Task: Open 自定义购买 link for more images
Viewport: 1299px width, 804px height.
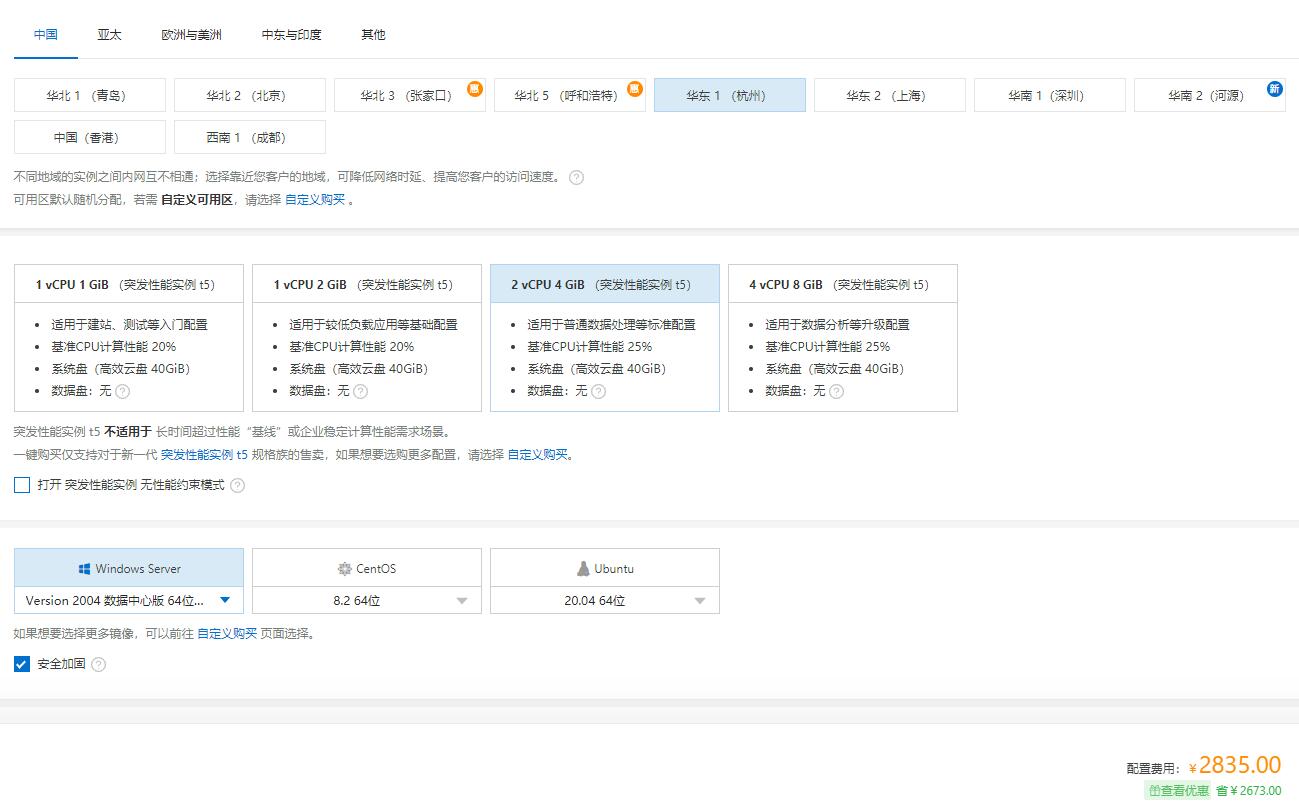Action: click(227, 633)
